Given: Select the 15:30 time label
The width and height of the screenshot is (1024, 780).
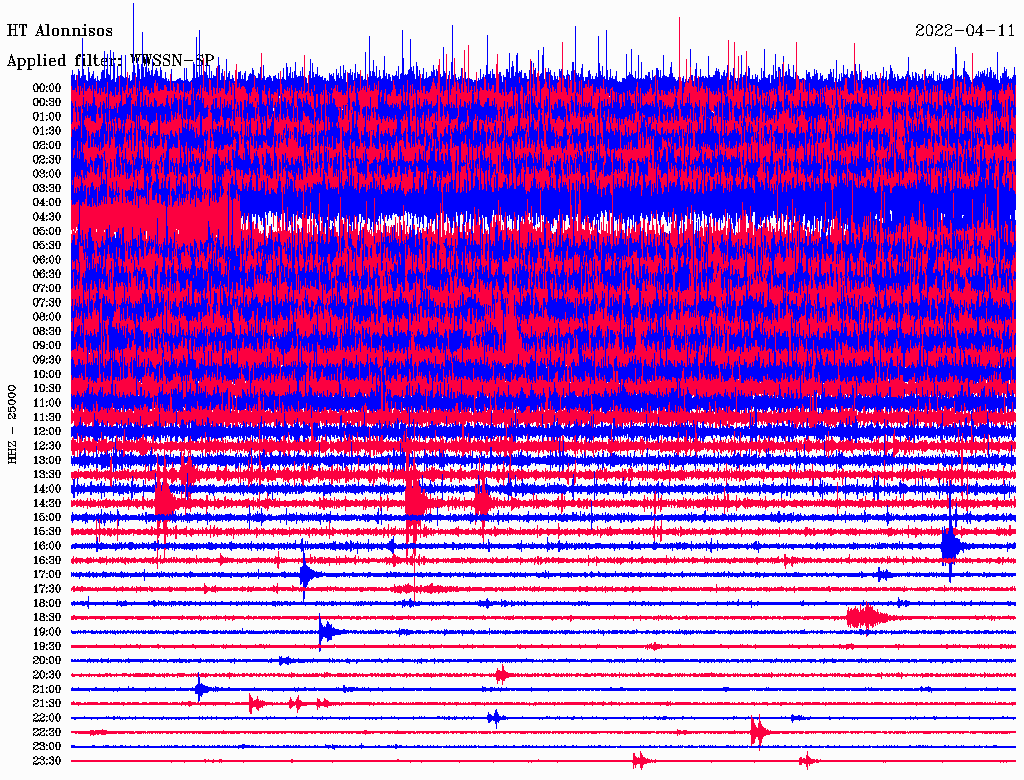Looking at the screenshot, I should point(47,532).
